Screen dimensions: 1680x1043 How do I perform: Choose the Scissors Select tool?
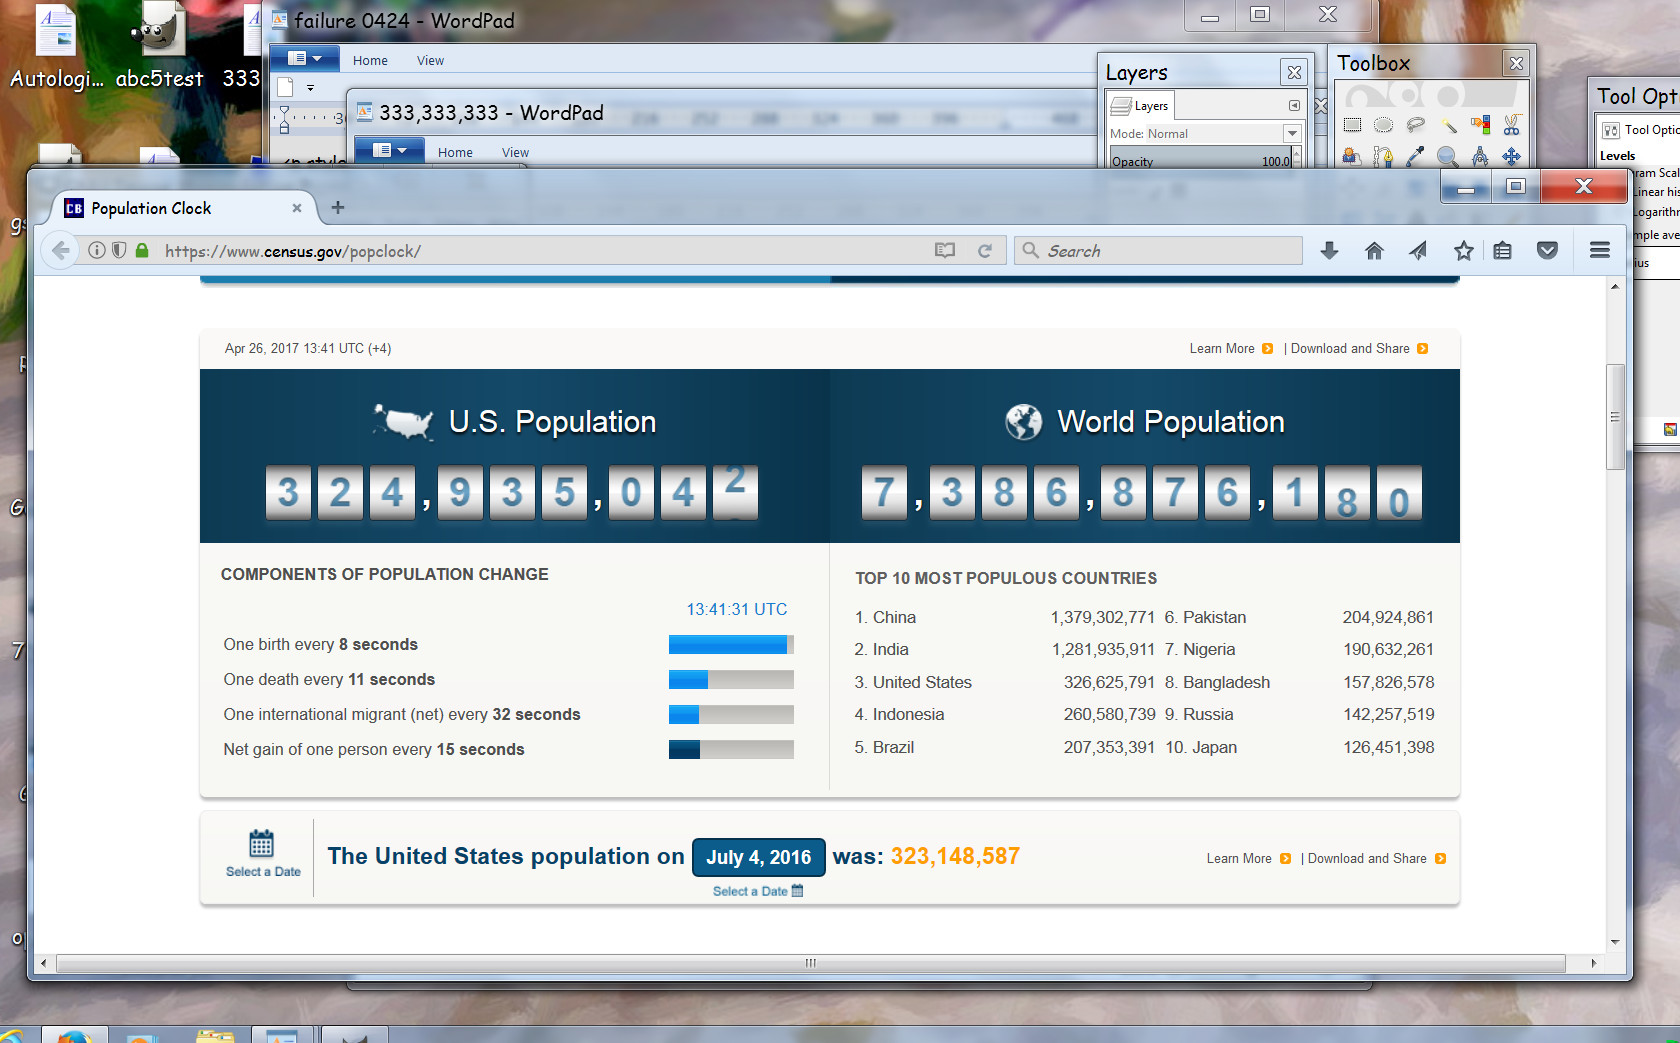pos(1511,125)
